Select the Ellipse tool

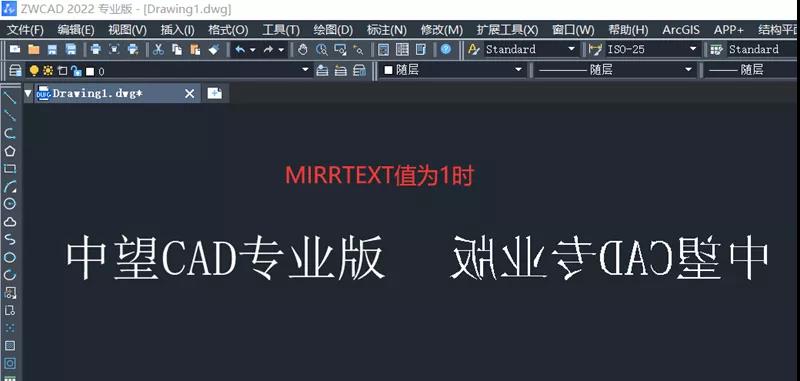(10, 258)
